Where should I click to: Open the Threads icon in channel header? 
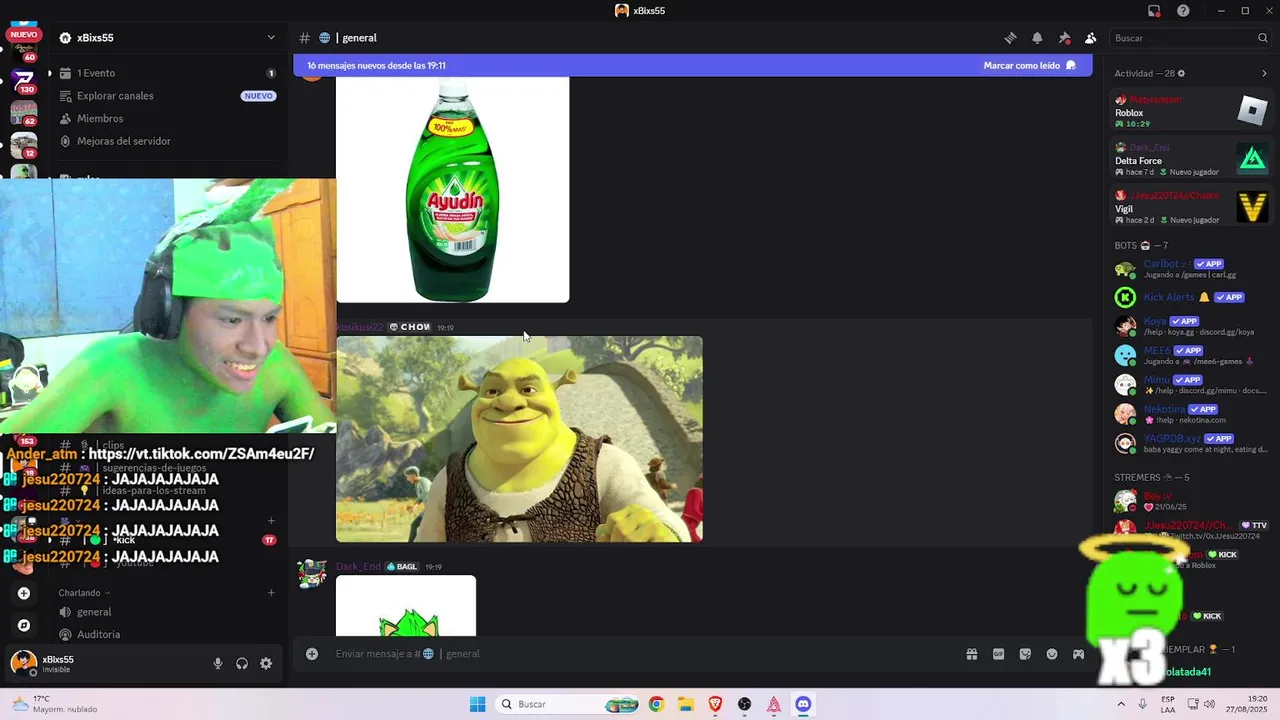point(1010,38)
